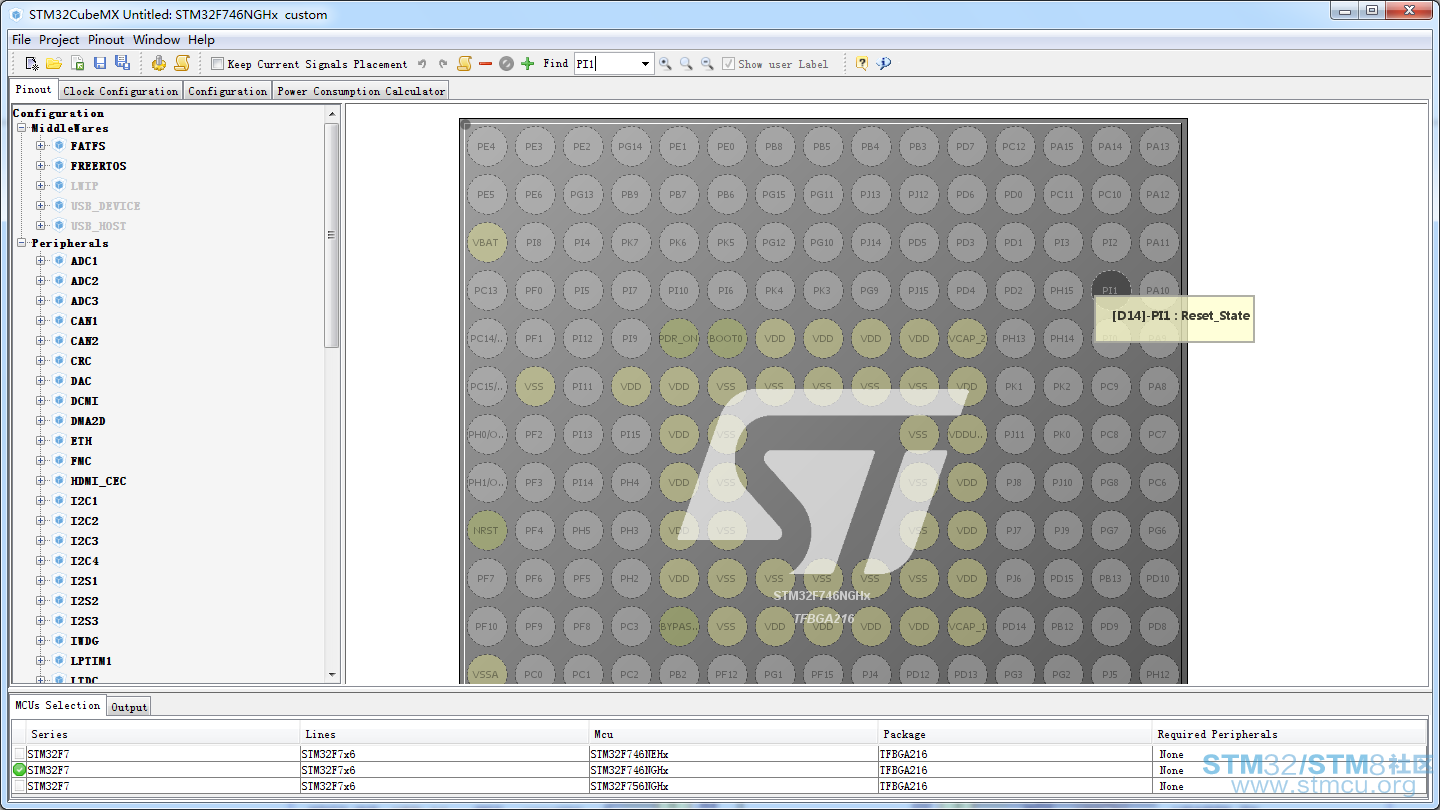Open the Configuration tab
This screenshot has height=810, width=1440.
228,91
